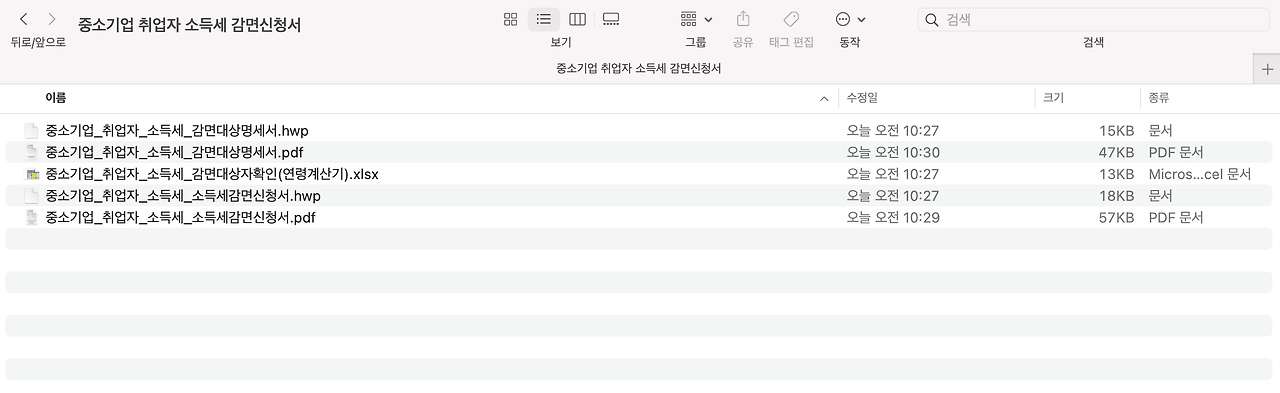Switch to gallery view
This screenshot has height=393, width=1280.
611,19
